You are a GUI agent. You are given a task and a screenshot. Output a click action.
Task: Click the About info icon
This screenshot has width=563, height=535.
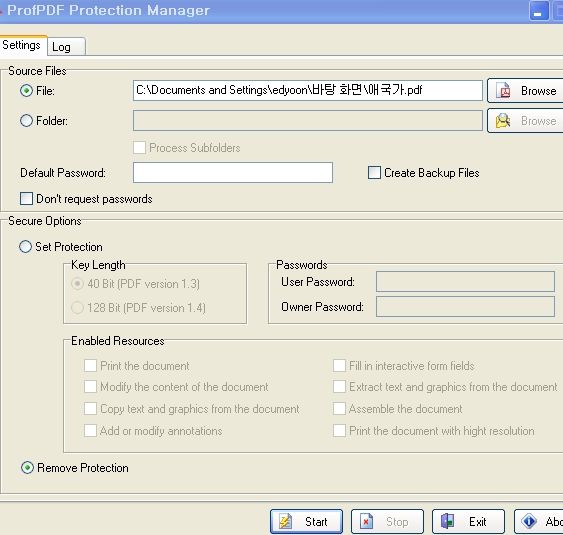coord(529,521)
